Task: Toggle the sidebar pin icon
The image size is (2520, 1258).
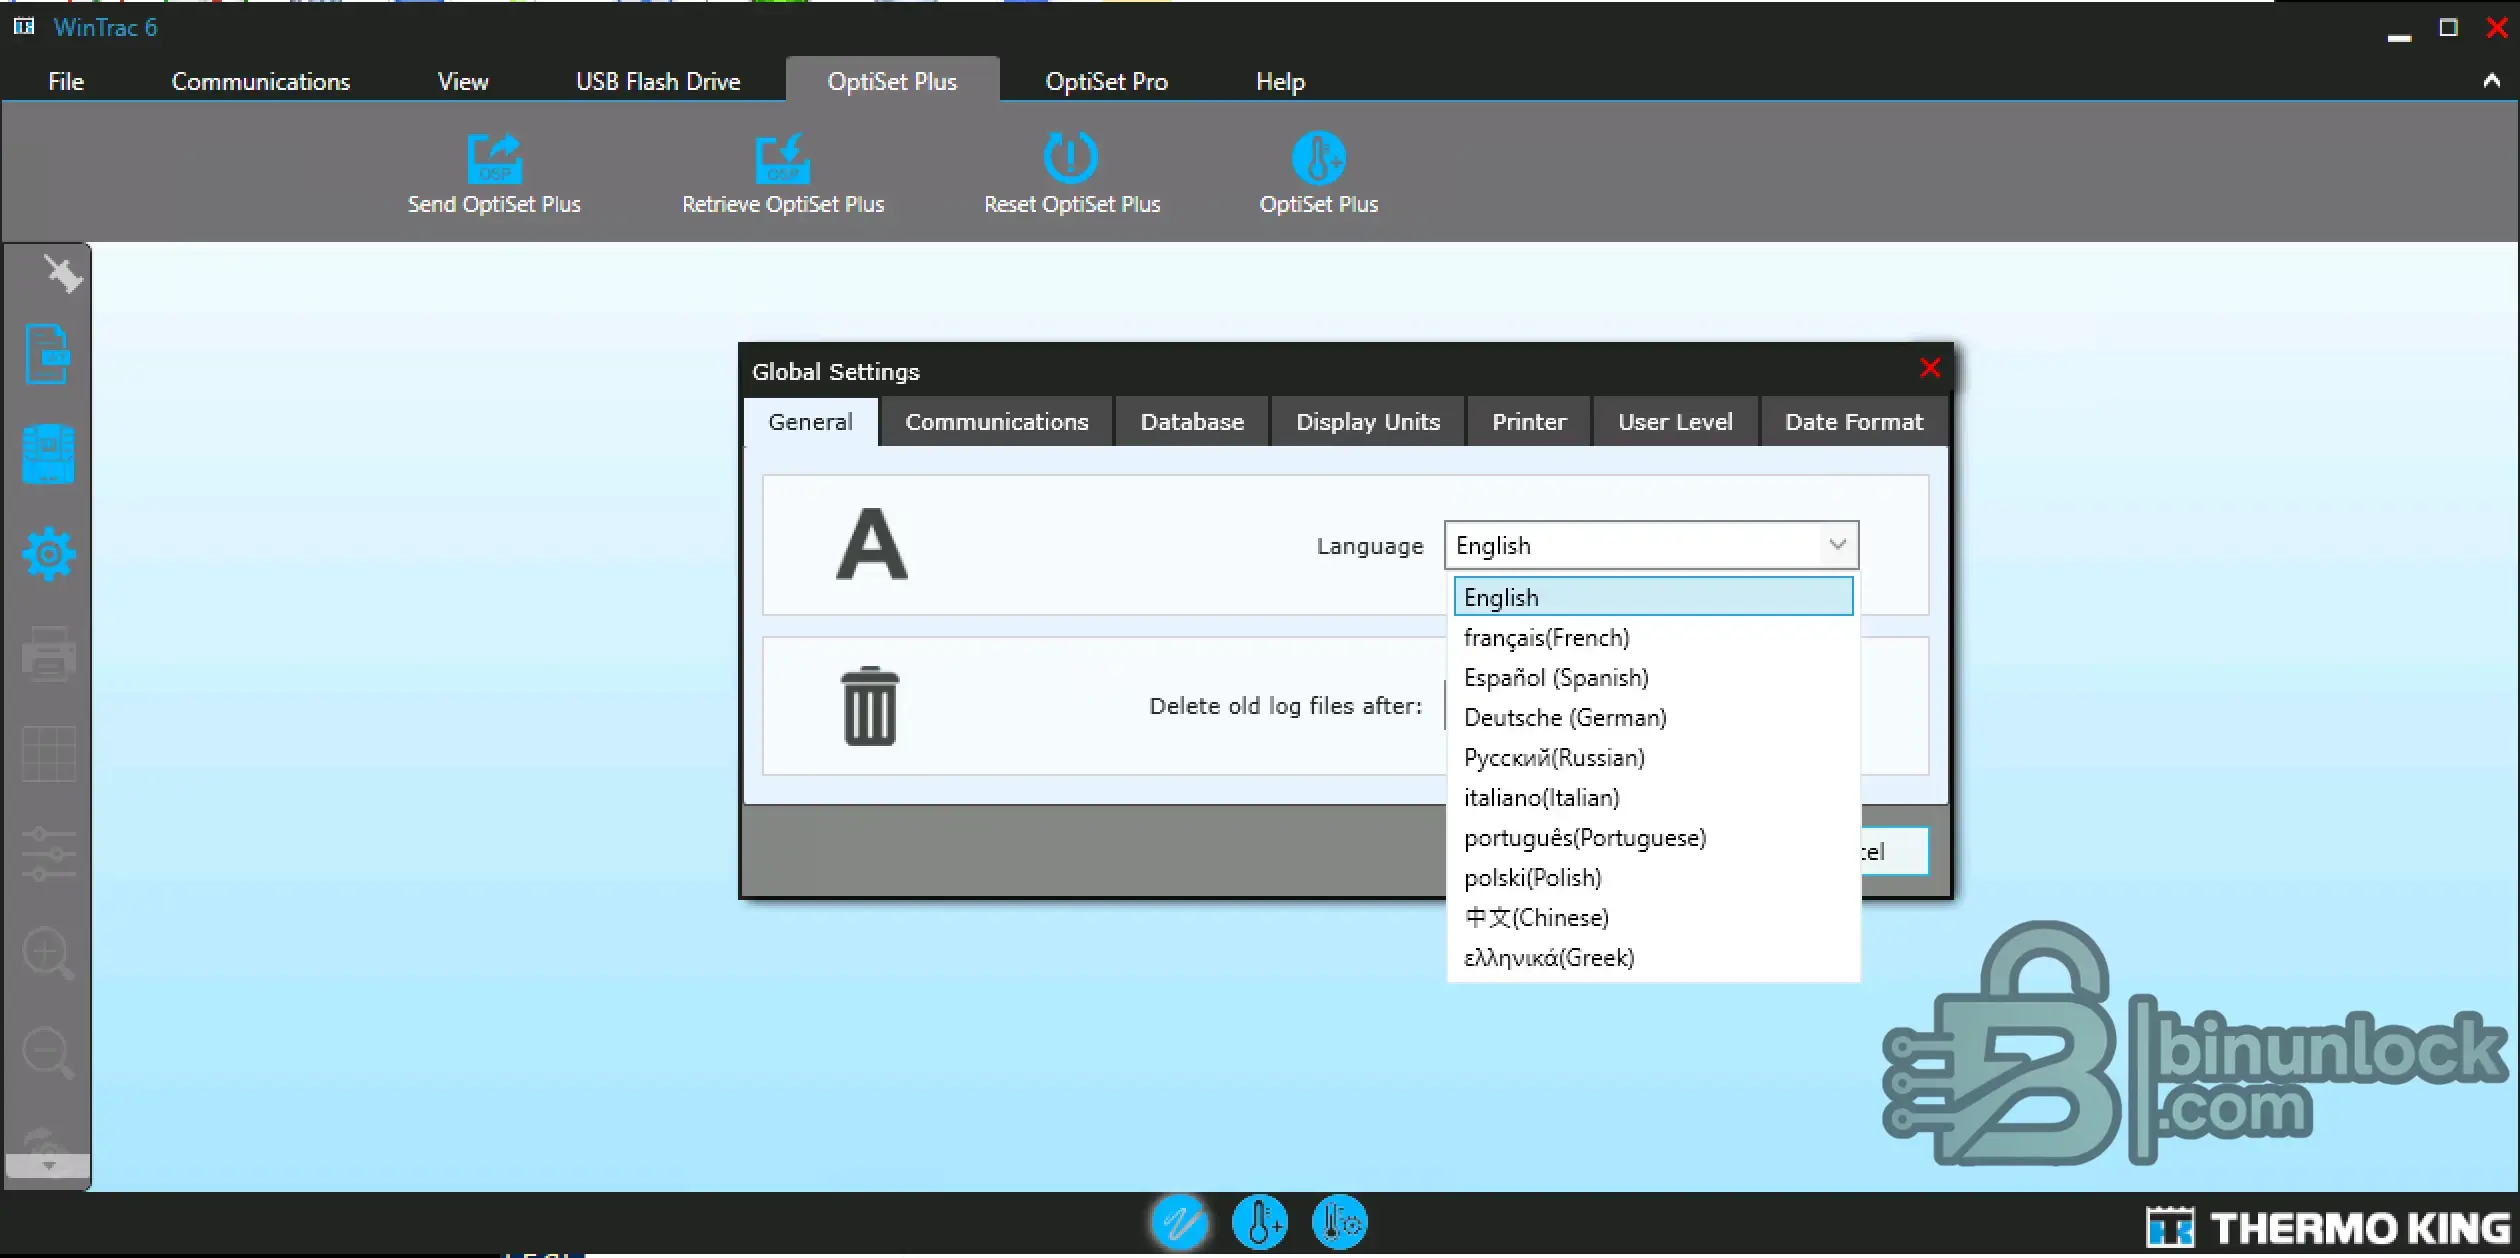Action: (62, 273)
